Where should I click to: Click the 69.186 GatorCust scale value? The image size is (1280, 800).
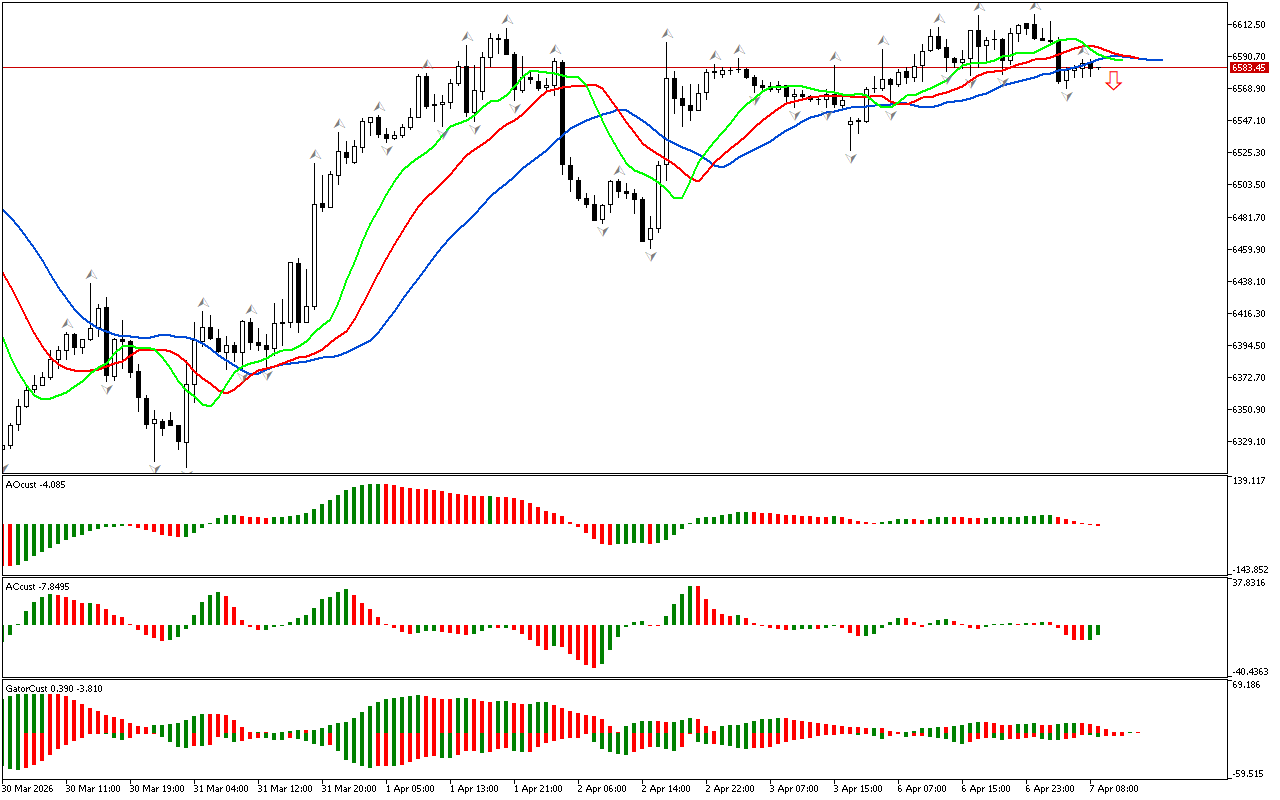1249,685
